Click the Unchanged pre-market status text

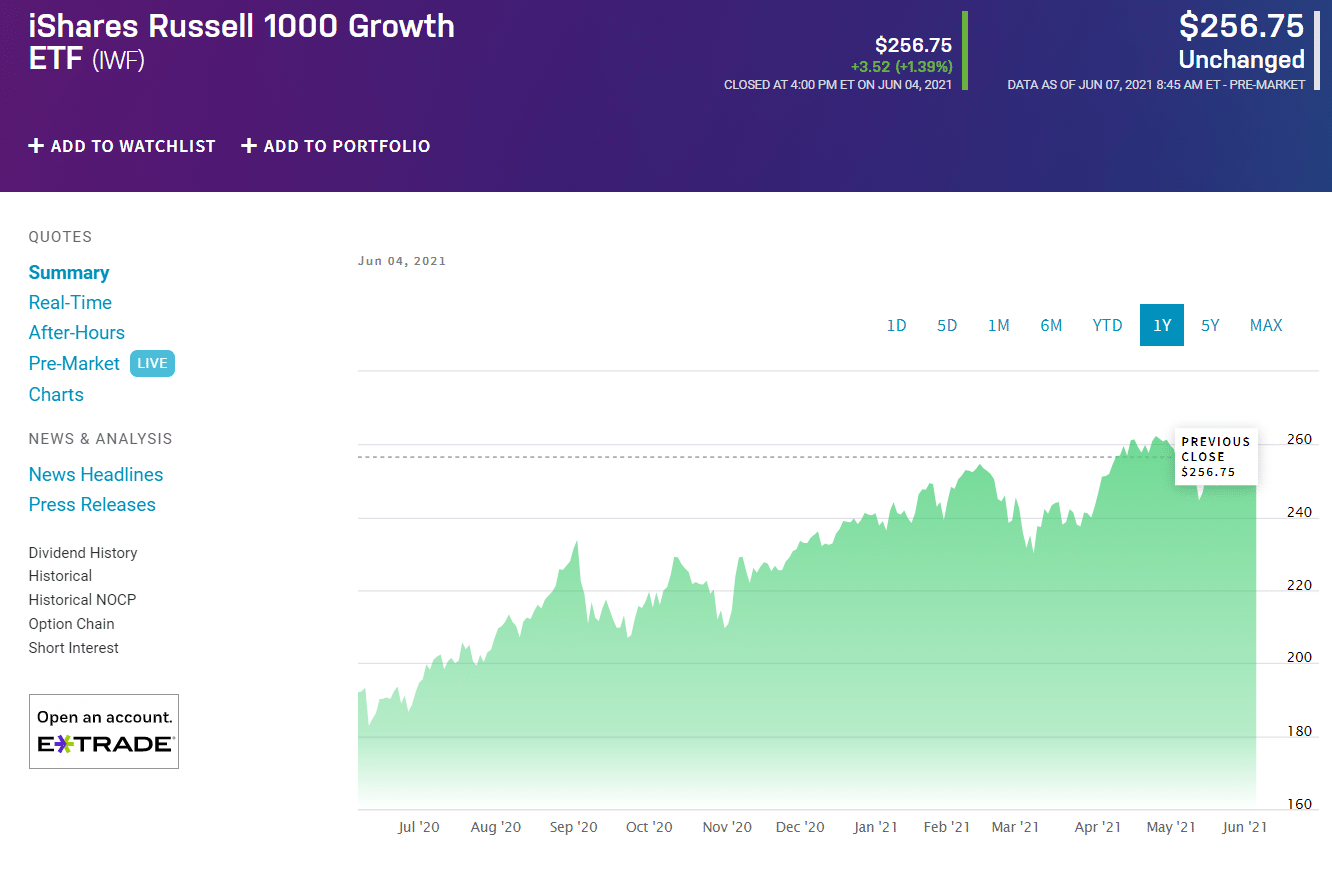pyautogui.click(x=1242, y=59)
